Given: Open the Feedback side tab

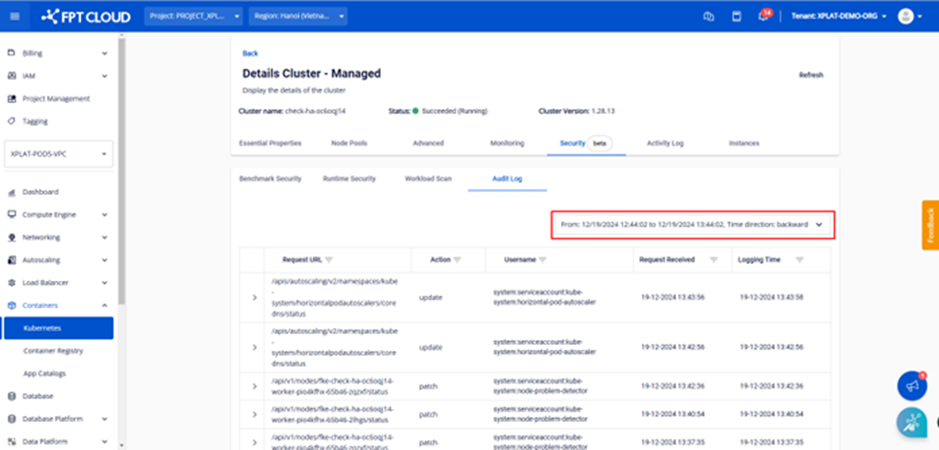Looking at the screenshot, I should coord(930,226).
